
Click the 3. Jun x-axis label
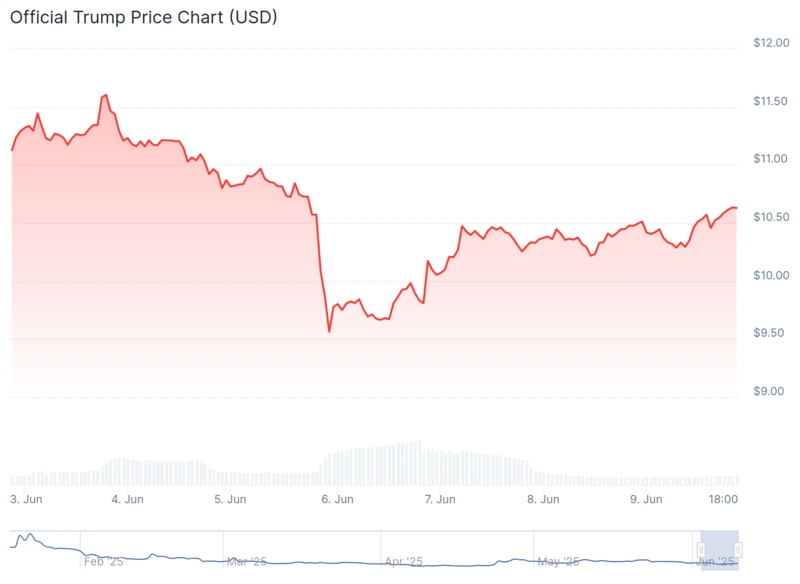pyautogui.click(x=25, y=499)
